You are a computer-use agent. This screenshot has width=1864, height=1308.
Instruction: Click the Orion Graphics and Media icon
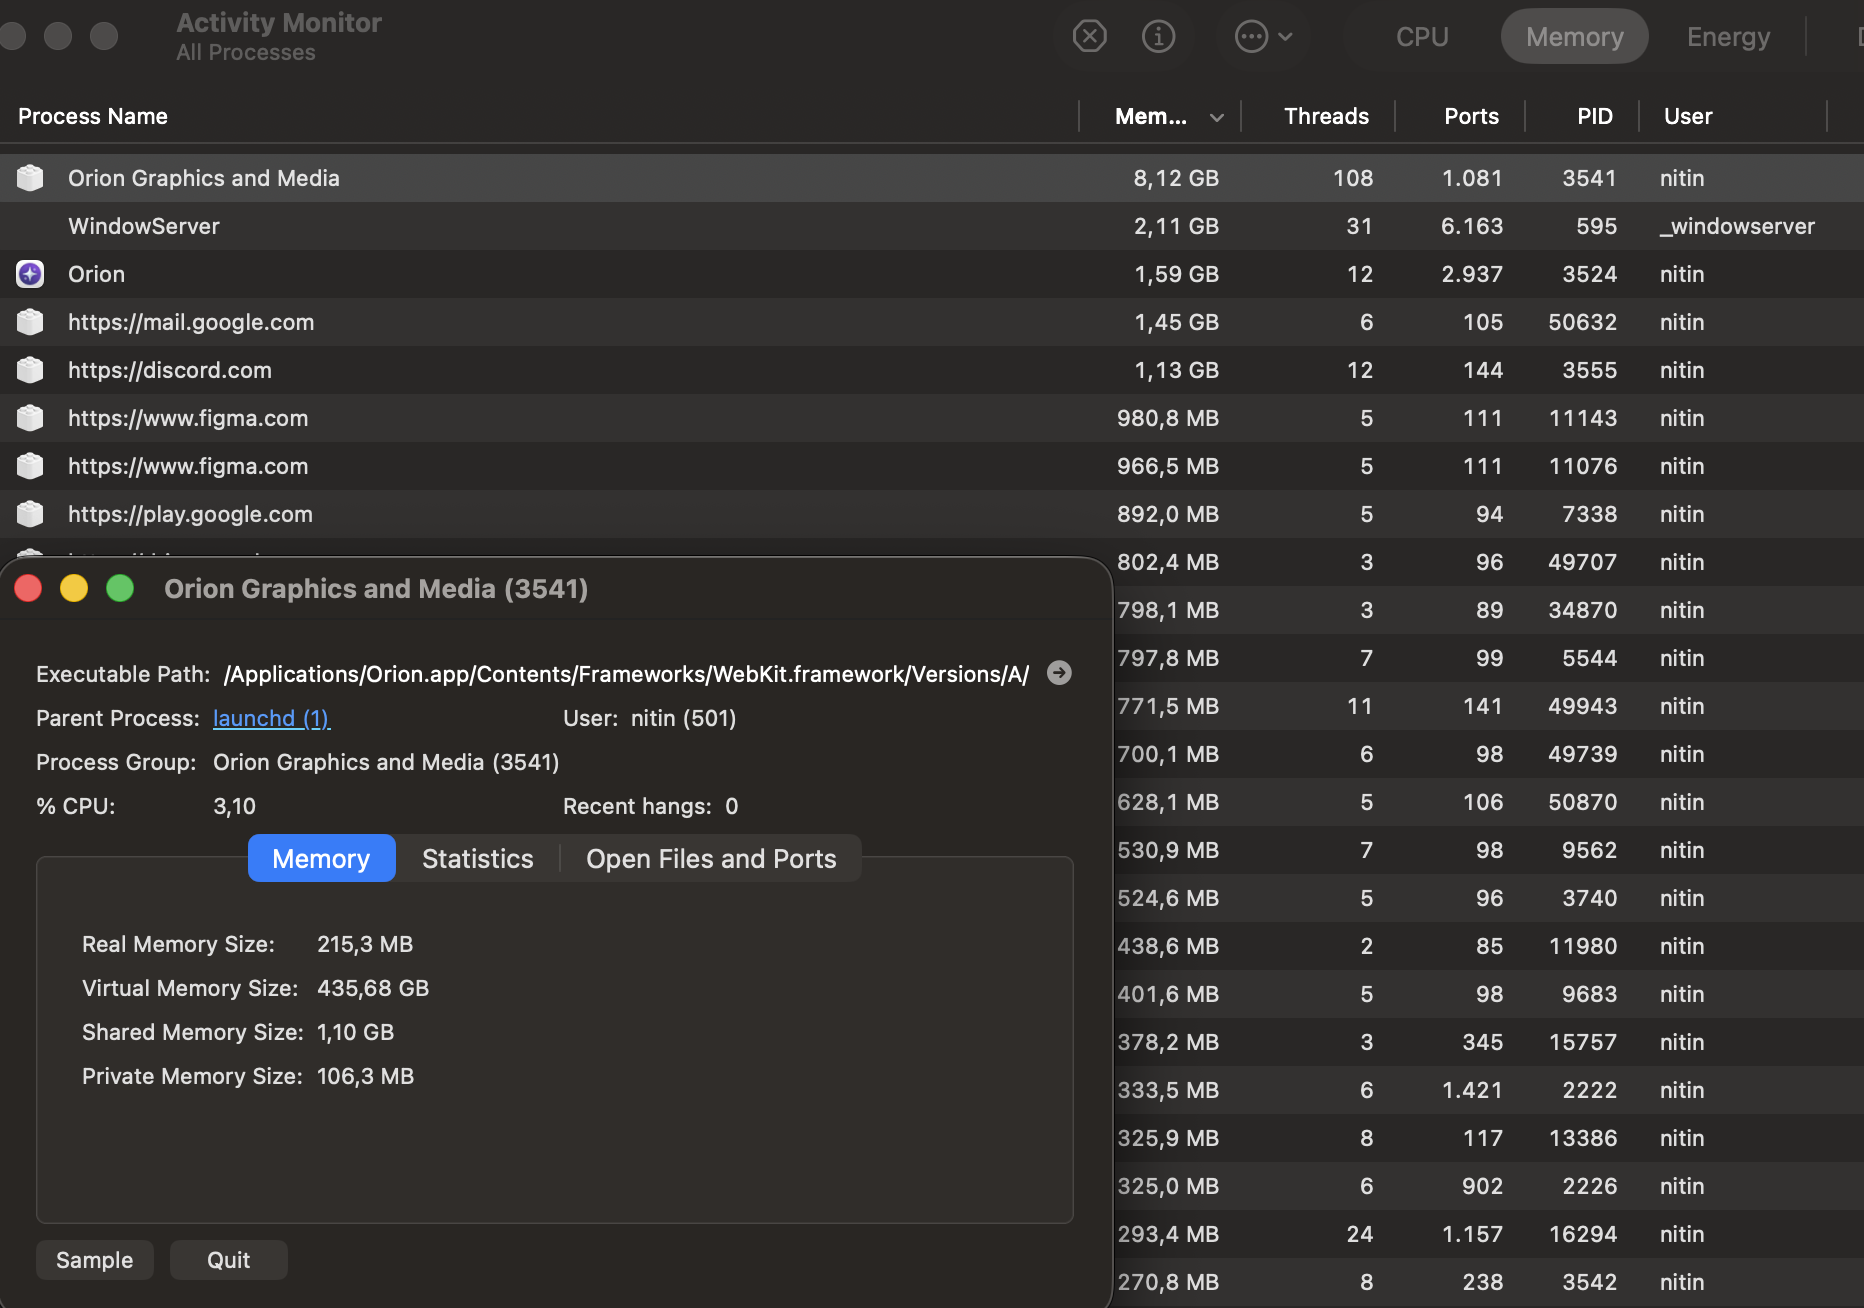30,178
